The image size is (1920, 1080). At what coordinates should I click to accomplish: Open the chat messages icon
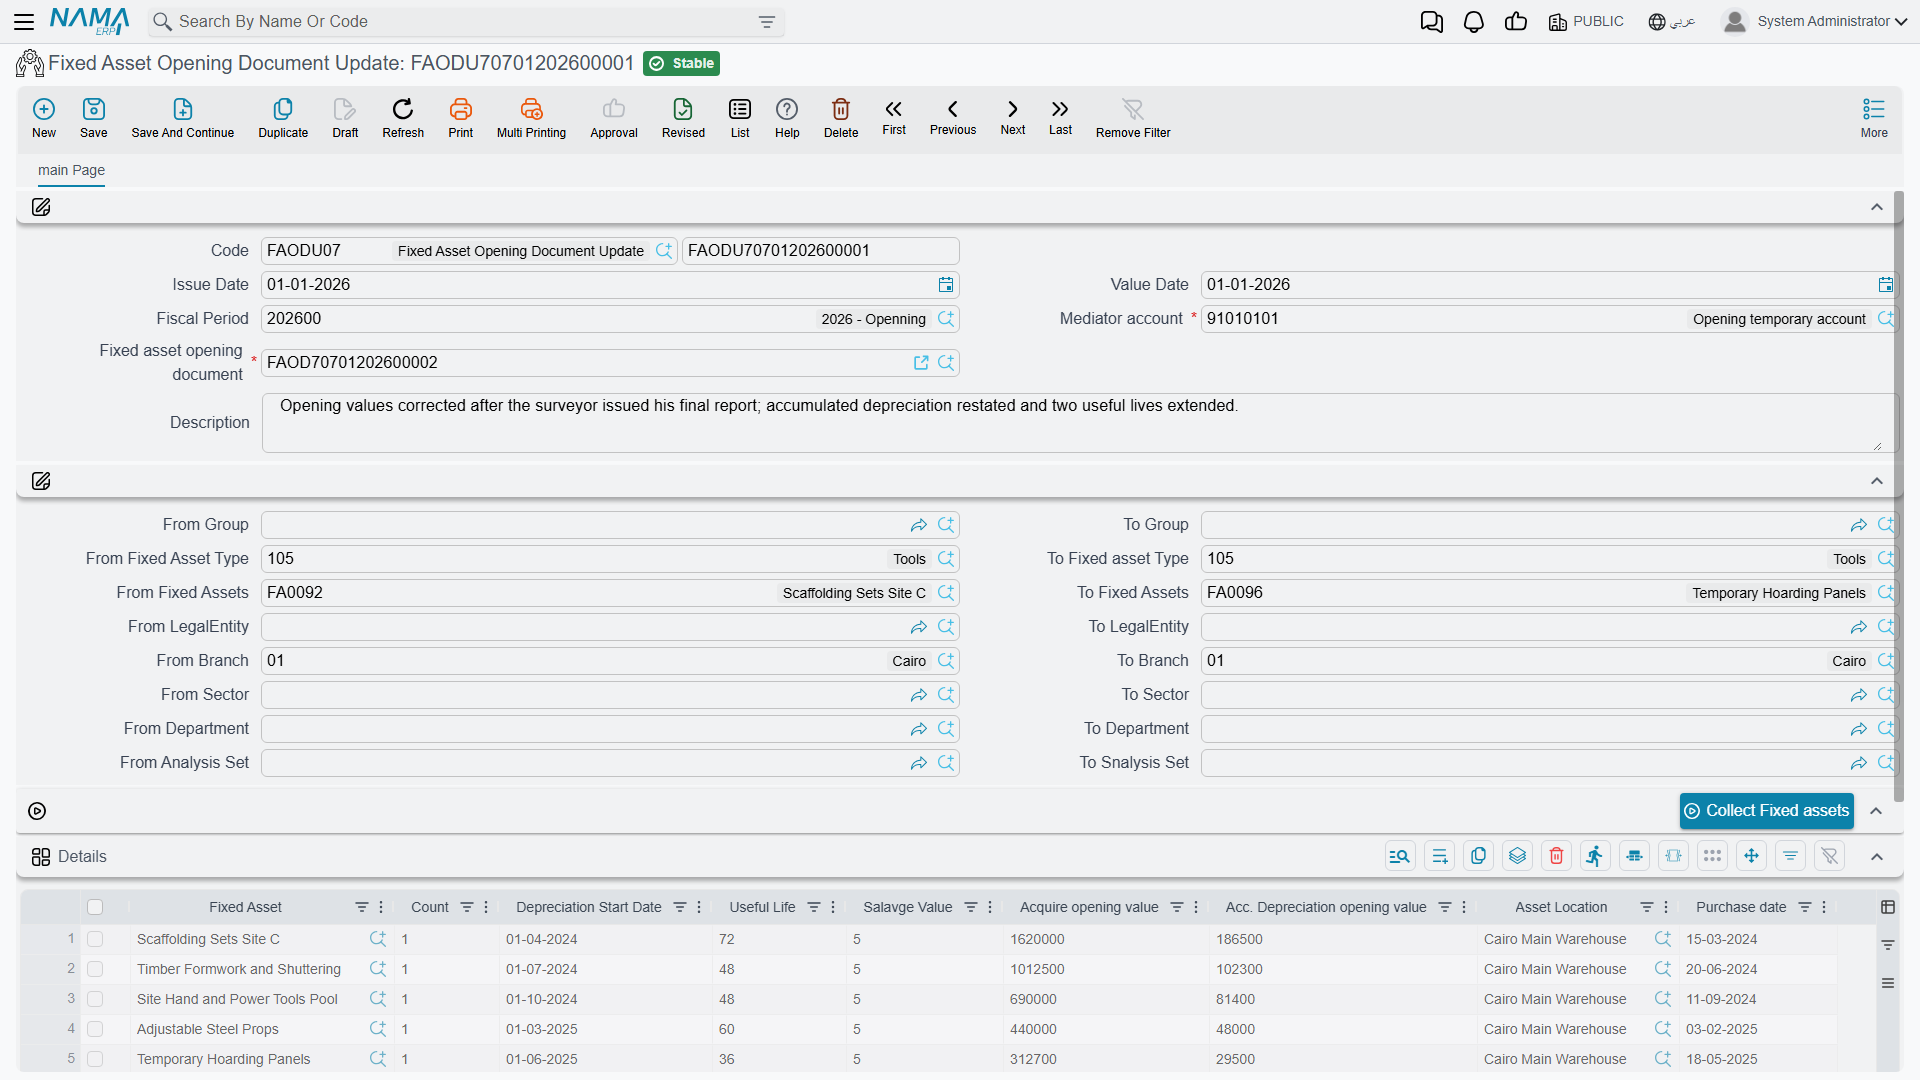coord(1431,22)
